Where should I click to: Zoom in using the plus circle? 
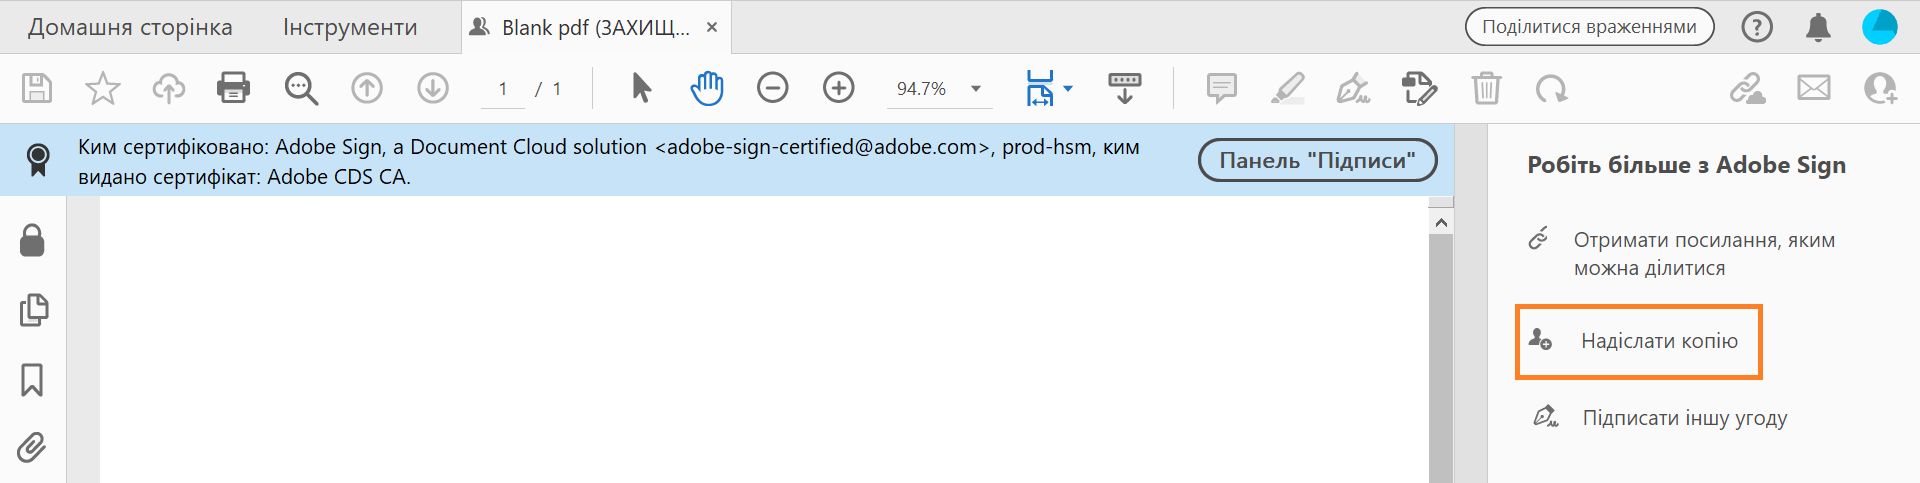[838, 88]
